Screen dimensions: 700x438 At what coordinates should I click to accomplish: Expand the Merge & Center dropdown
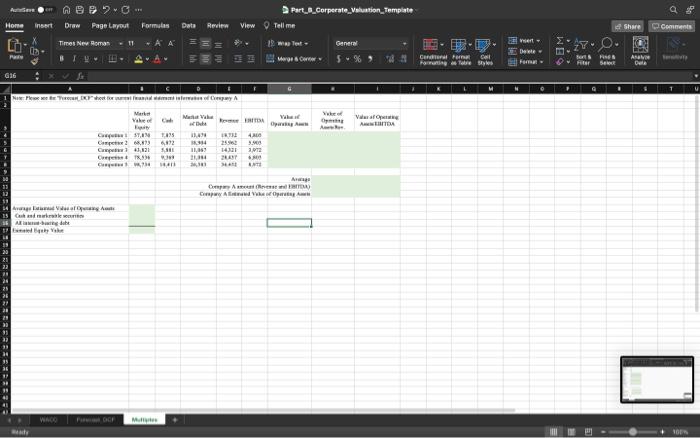pyautogui.click(x=320, y=59)
